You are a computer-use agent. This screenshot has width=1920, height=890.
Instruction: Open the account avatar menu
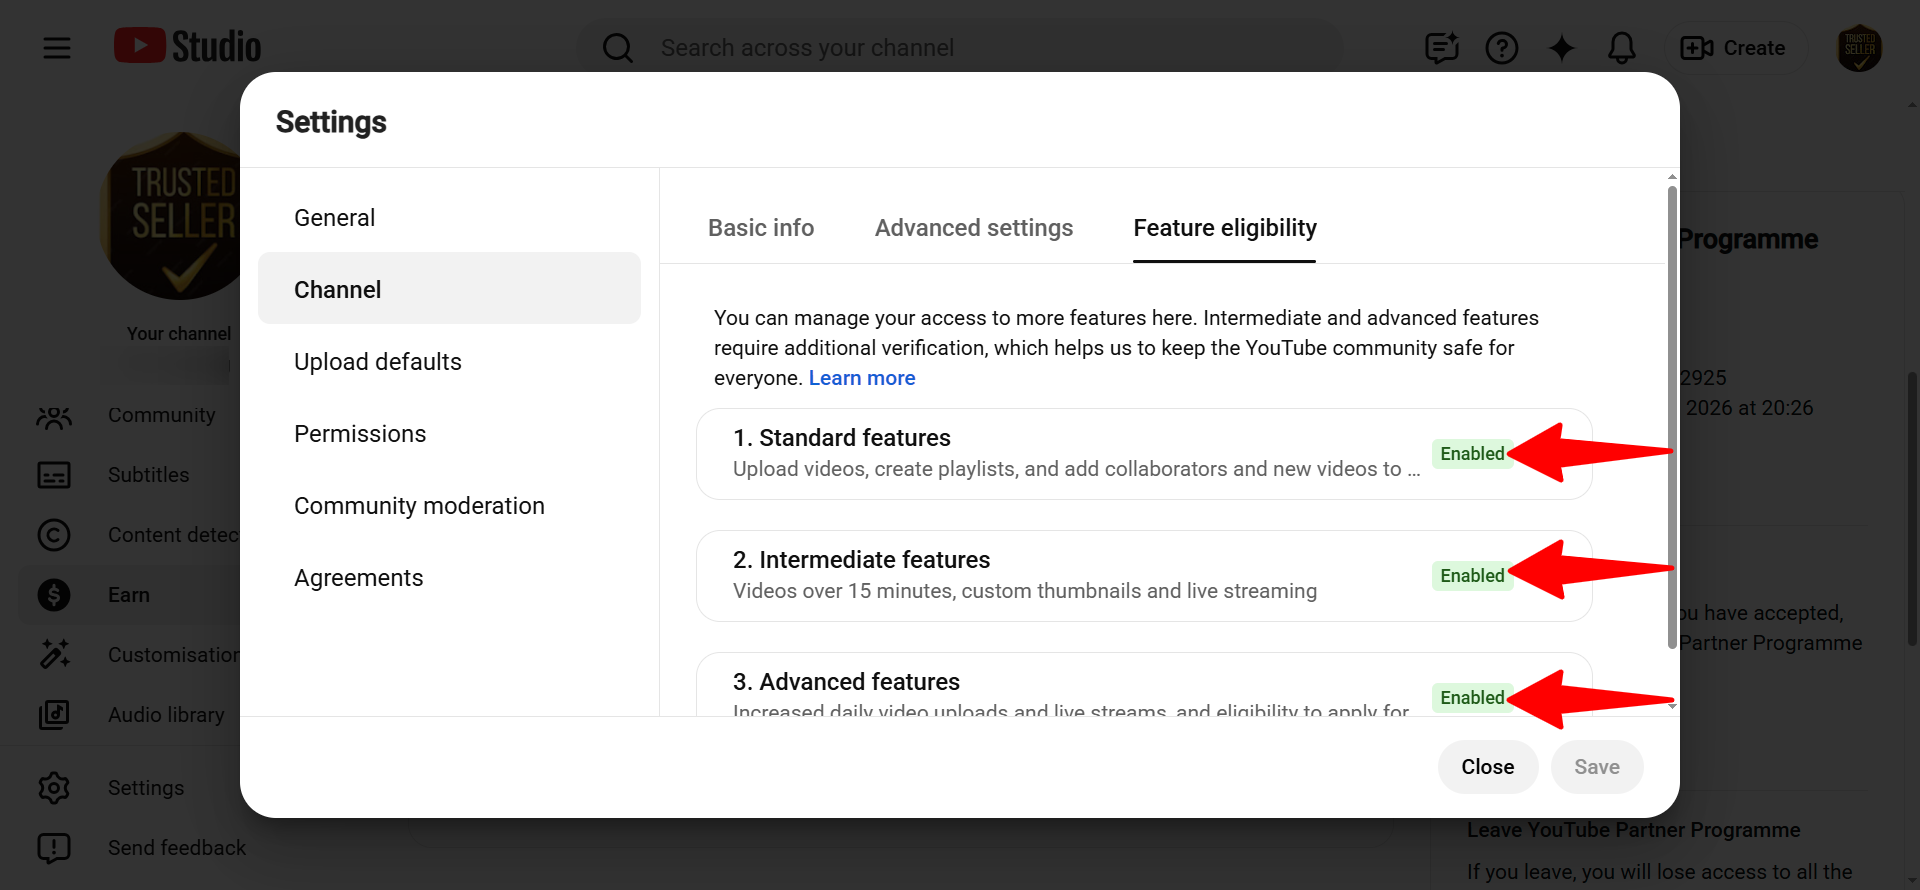click(1860, 48)
